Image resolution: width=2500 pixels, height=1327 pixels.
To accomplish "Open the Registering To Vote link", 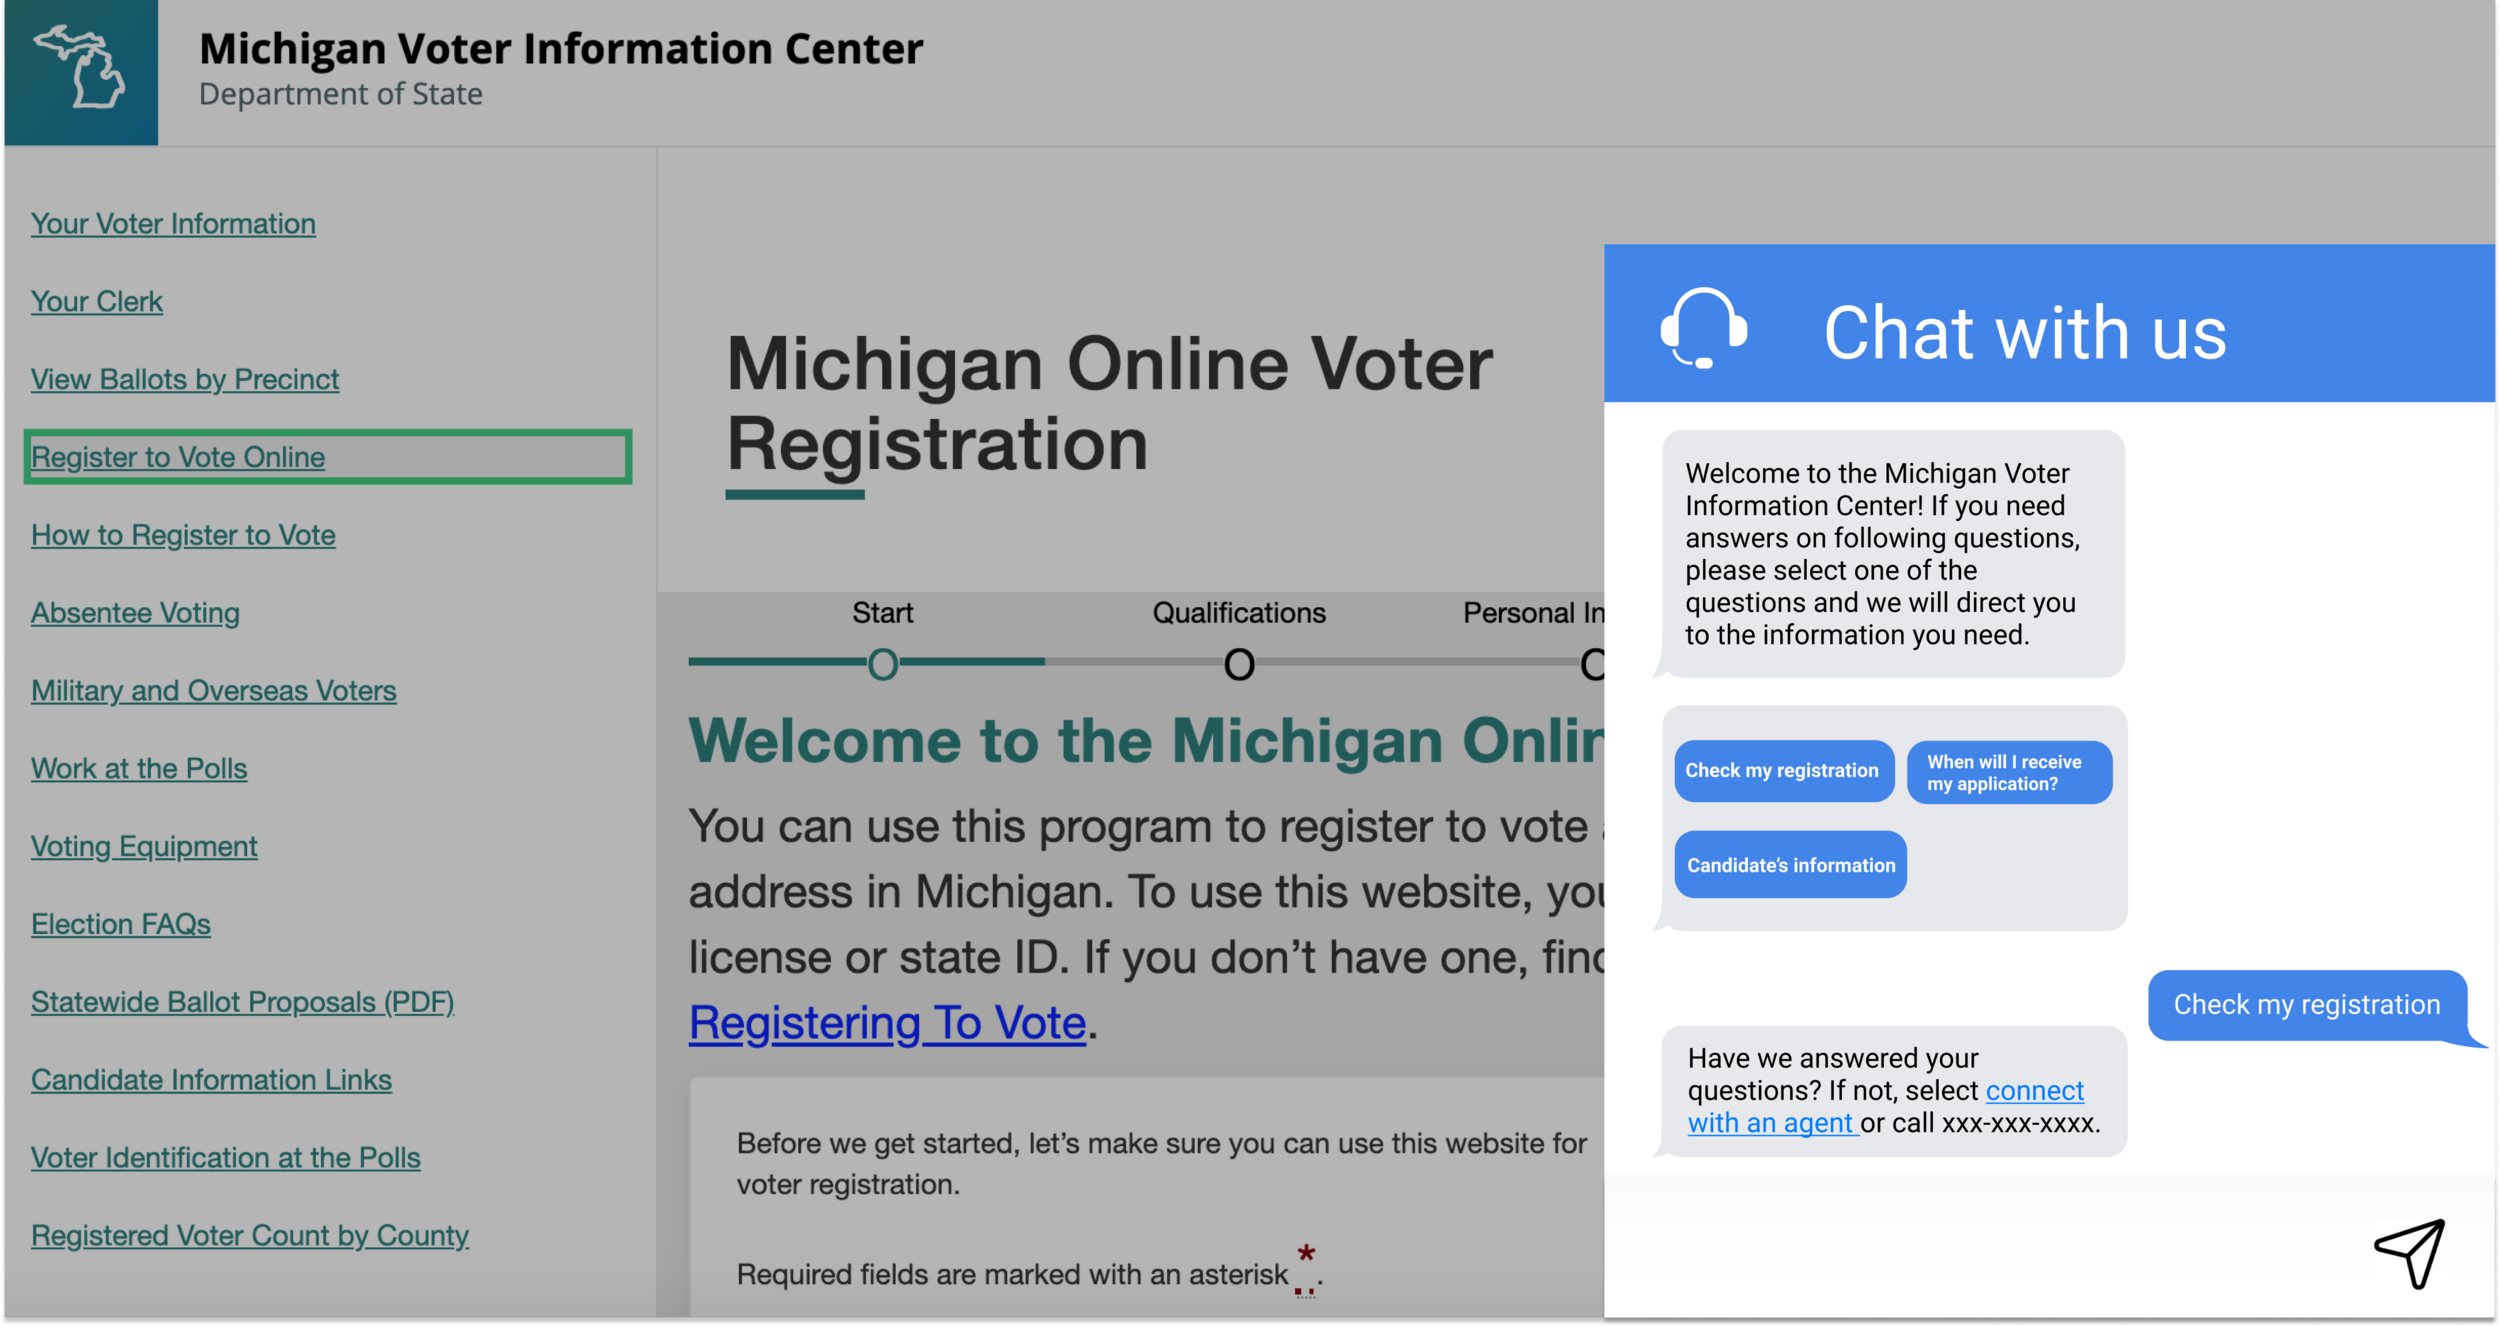I will [x=887, y=1023].
